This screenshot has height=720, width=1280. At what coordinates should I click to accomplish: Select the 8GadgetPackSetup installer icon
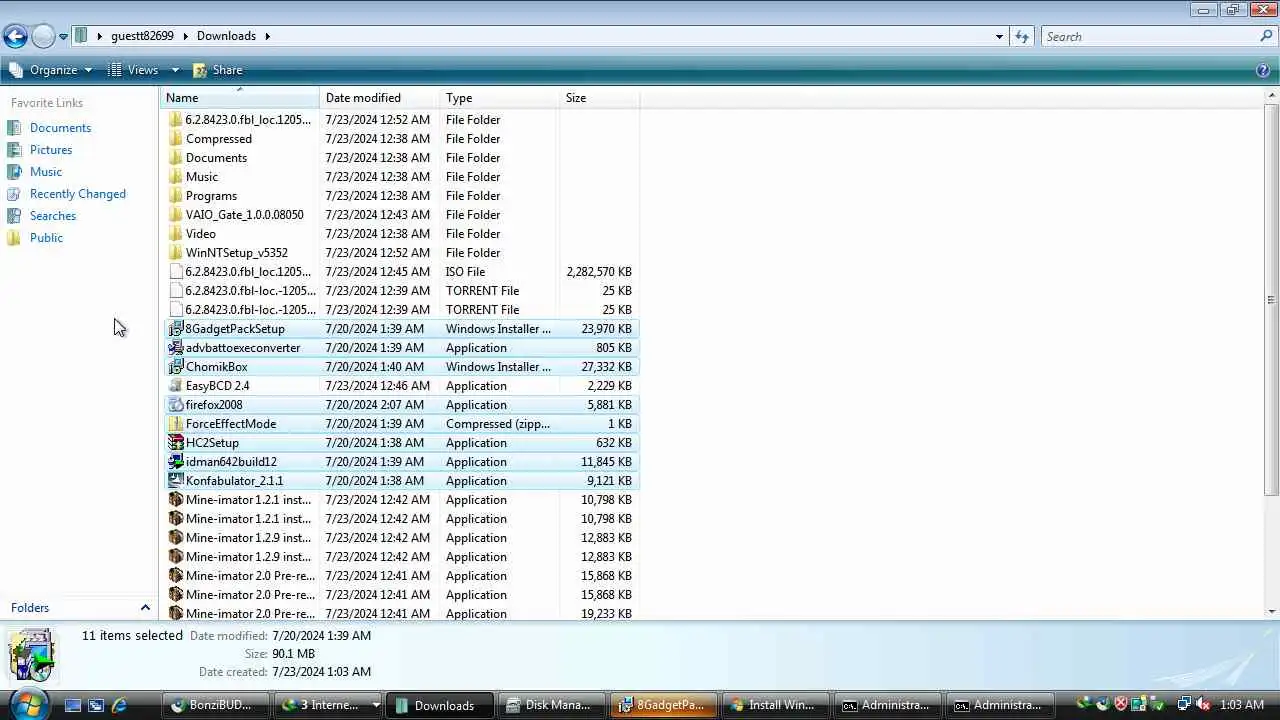point(176,329)
